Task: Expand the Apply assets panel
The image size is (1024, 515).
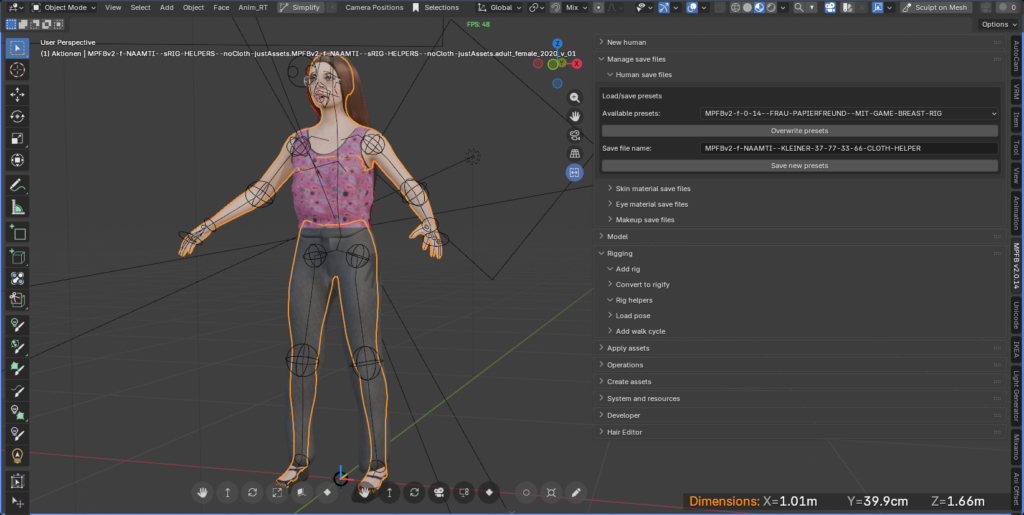Action: coord(628,348)
